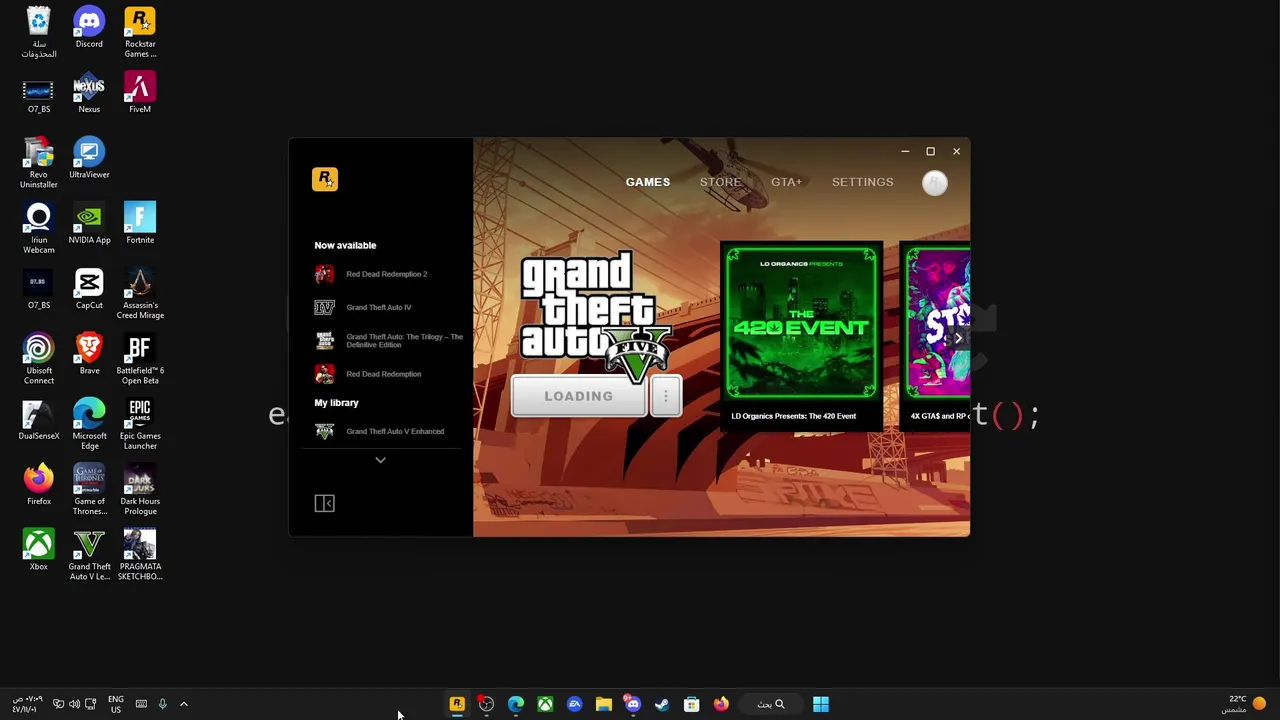Screen dimensions: 1280x720
Task: Open UltraViewer desktop icon
Action: [89, 158]
